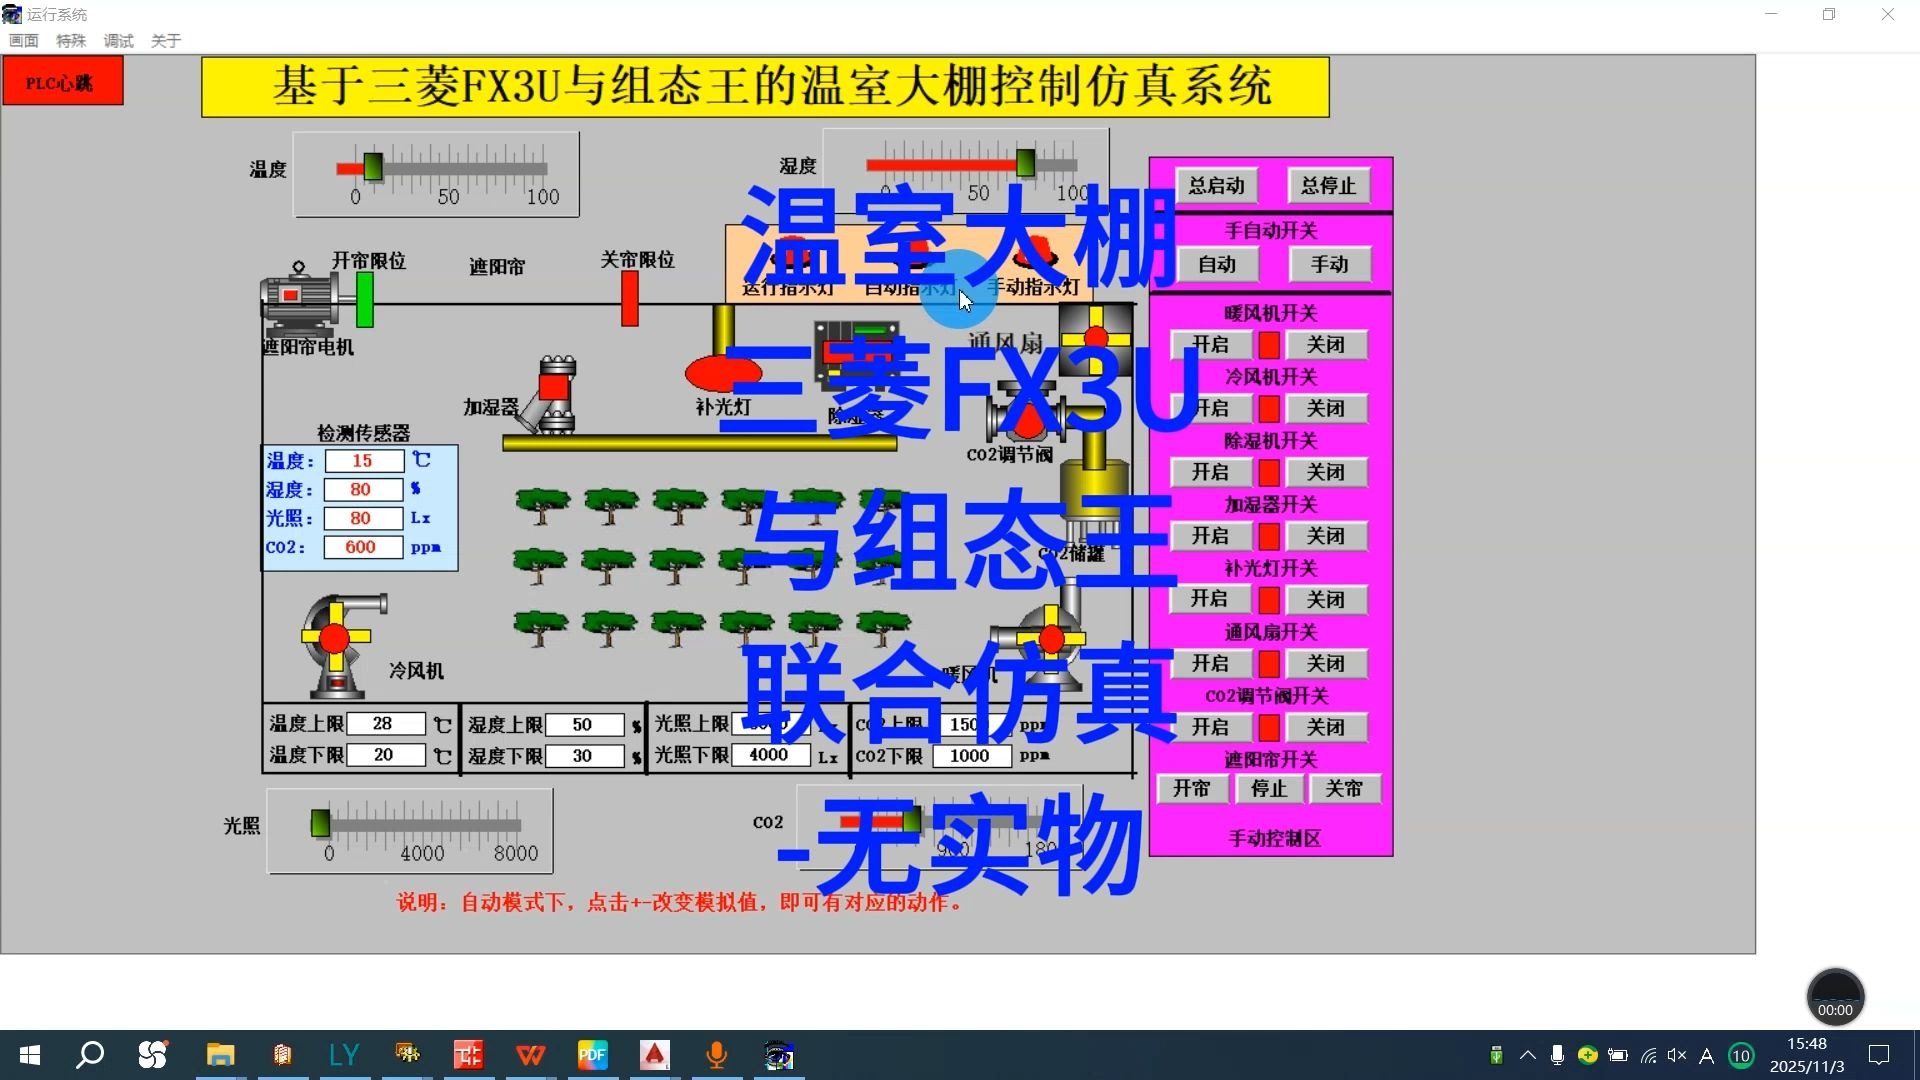Click the green 开帘限位 limit indicator
Image resolution: width=1920 pixels, height=1080 pixels.
(365, 299)
